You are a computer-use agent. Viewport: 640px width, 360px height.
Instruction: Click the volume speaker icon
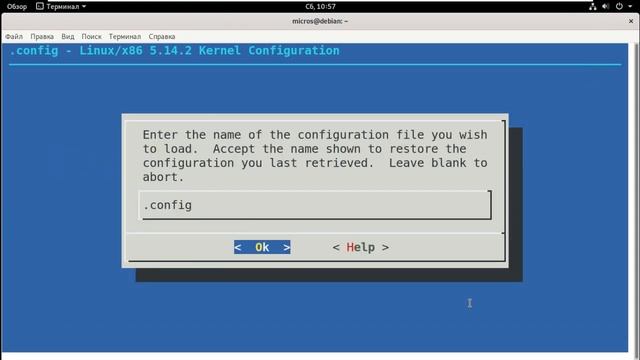pos(606,7)
